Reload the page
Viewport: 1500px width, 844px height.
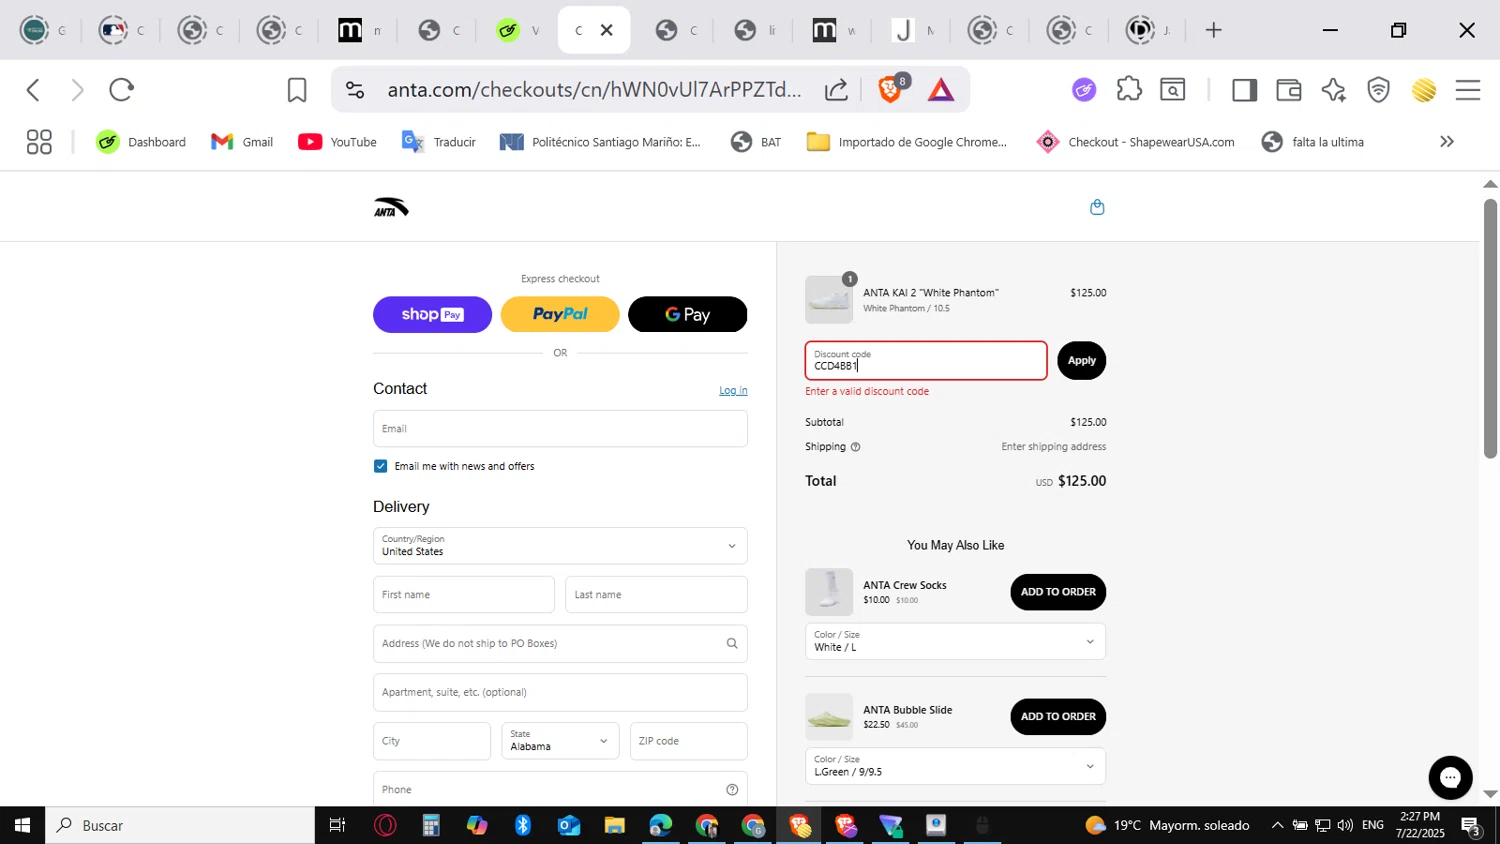(122, 90)
